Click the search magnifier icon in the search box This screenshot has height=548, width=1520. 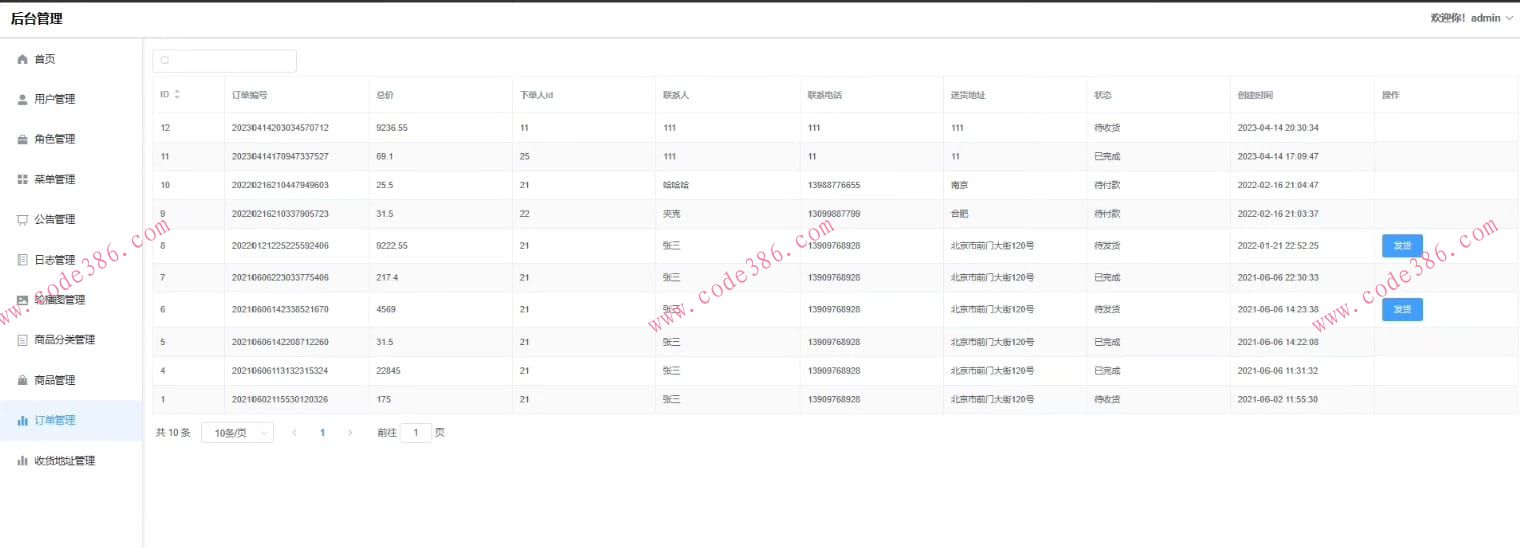[x=165, y=61]
